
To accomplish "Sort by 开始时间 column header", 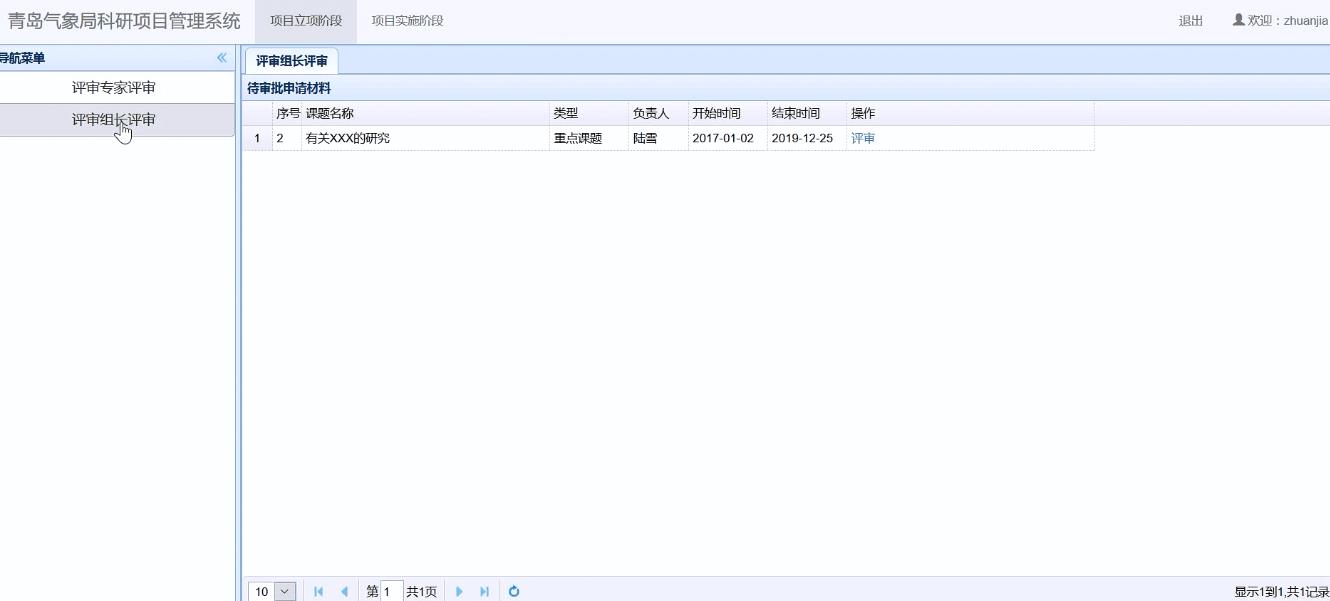I will (x=728, y=114).
